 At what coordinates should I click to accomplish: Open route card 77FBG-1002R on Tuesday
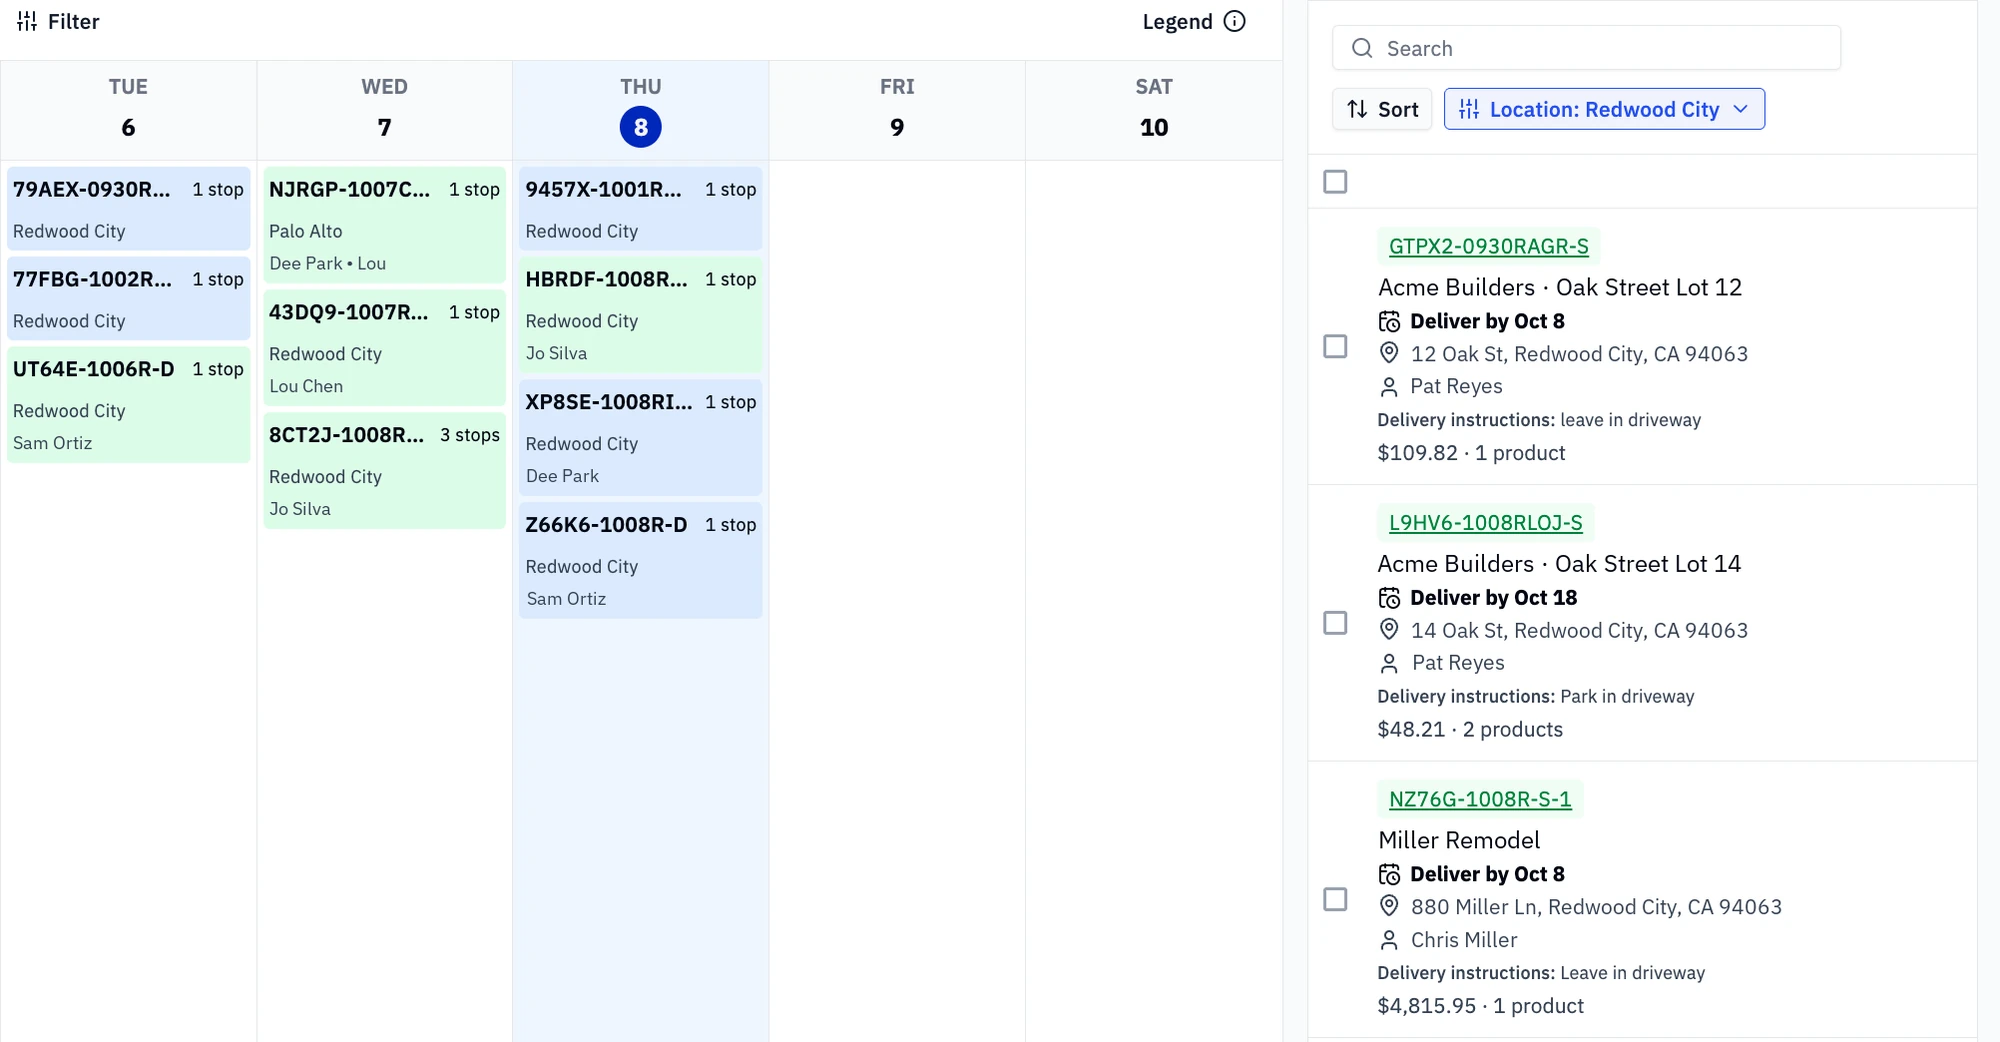pos(128,299)
